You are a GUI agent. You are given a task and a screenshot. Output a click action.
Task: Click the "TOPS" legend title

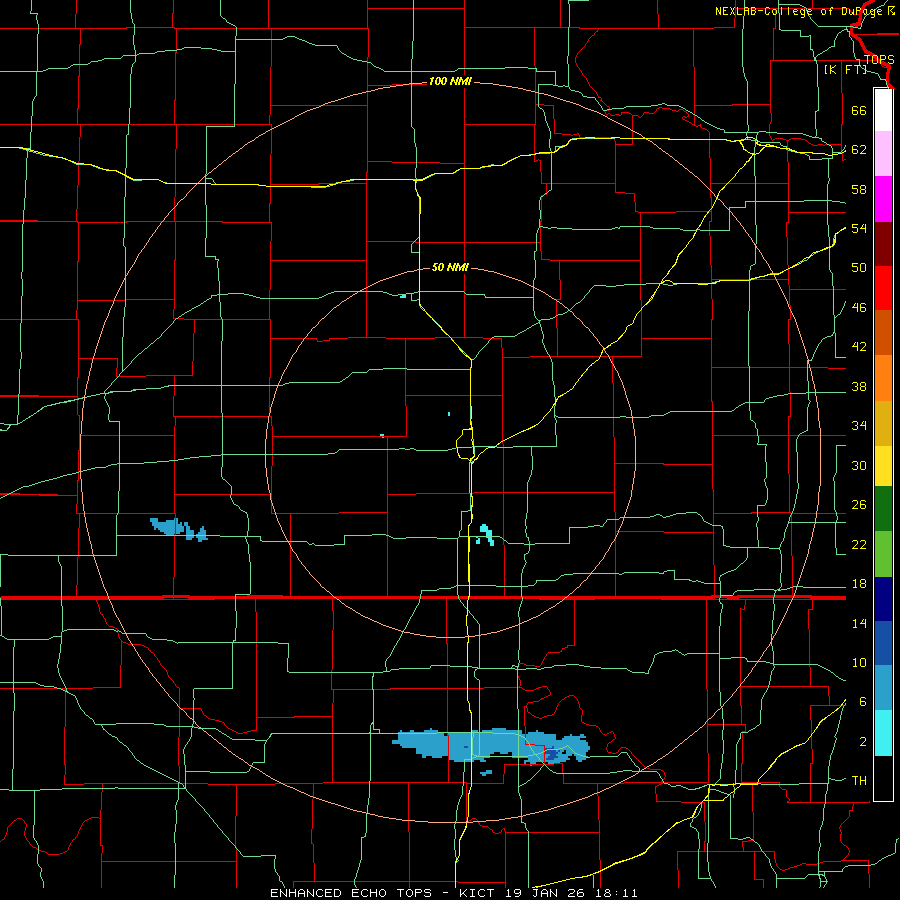[879, 60]
